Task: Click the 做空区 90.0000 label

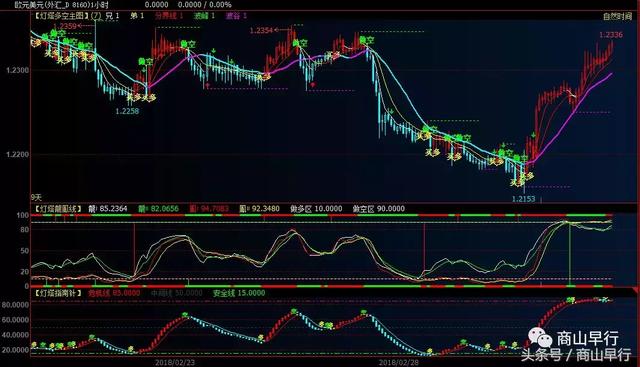Action: (x=378, y=209)
